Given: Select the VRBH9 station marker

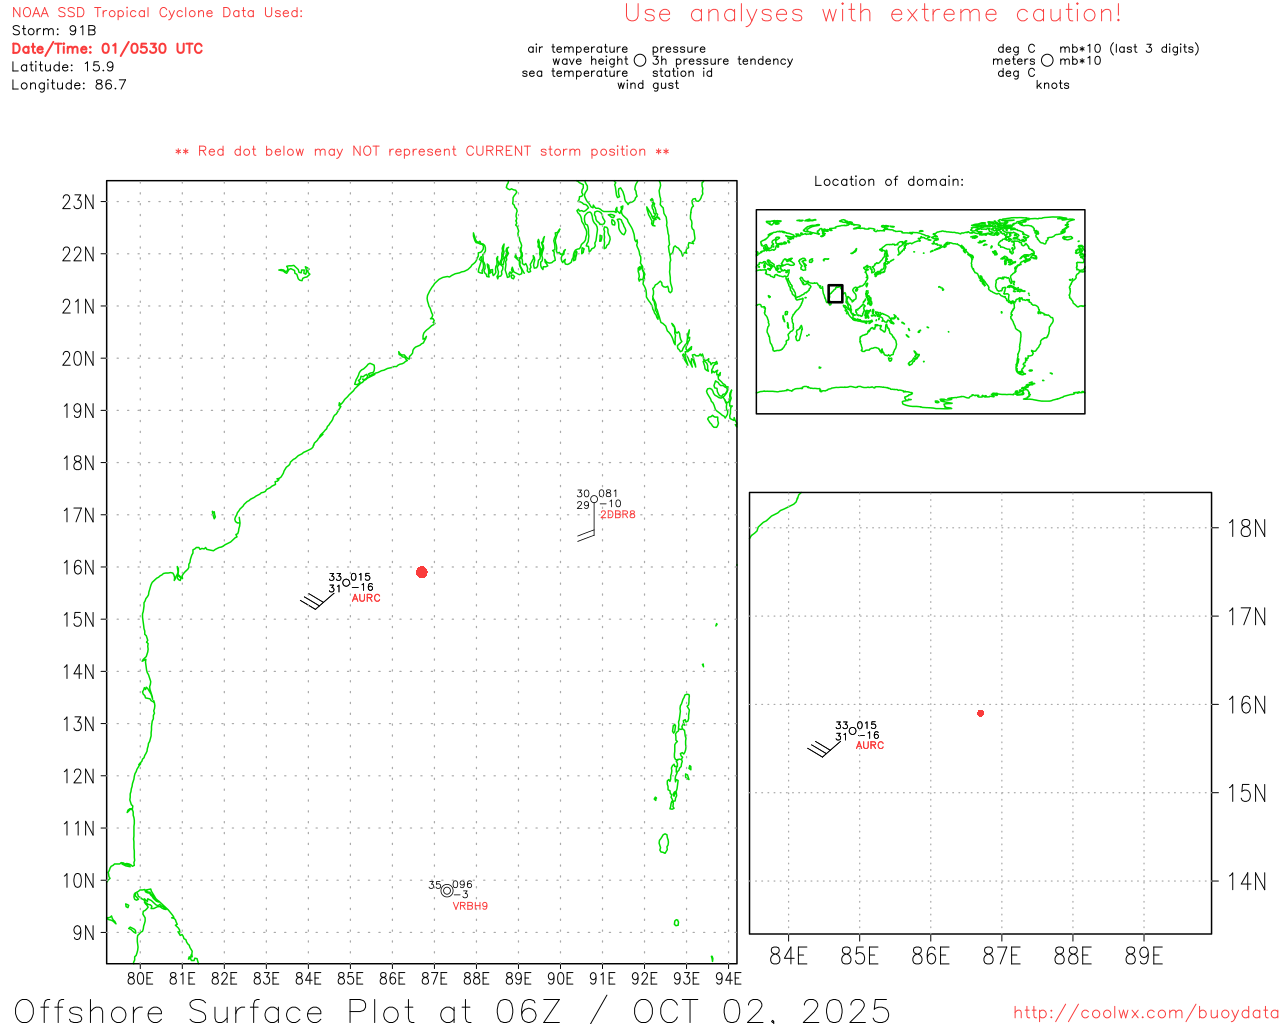Looking at the screenshot, I should (x=447, y=890).
